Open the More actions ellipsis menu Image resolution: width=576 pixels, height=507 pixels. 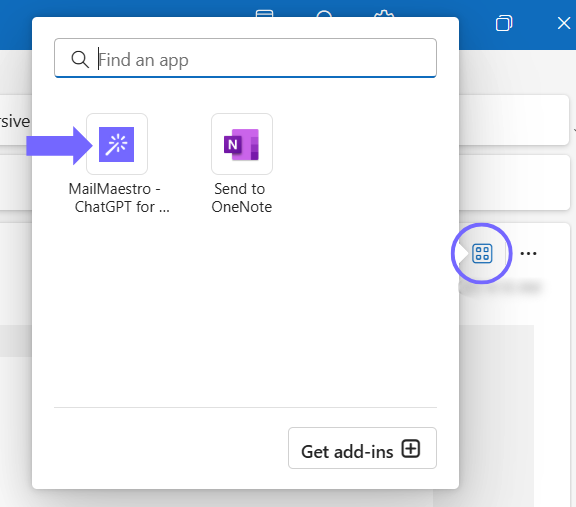(528, 254)
